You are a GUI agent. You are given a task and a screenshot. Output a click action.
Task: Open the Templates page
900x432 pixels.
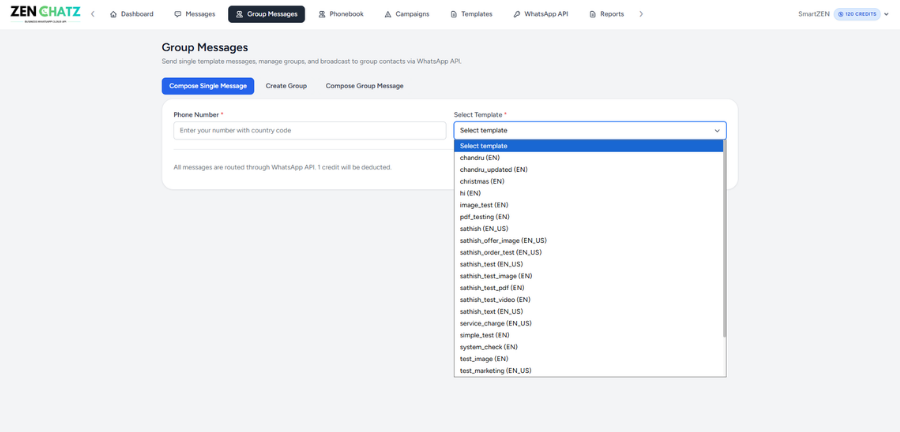pos(471,14)
